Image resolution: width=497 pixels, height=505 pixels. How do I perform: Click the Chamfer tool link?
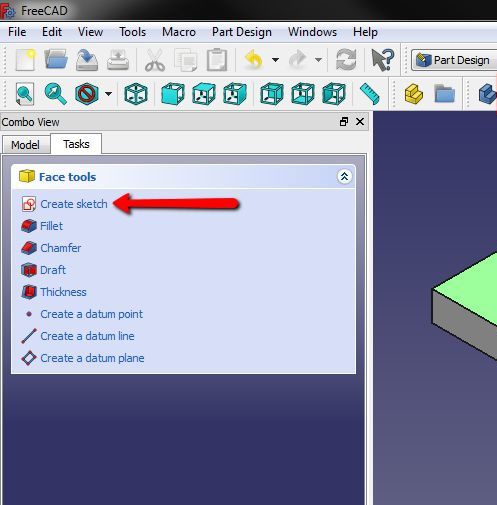coord(60,248)
